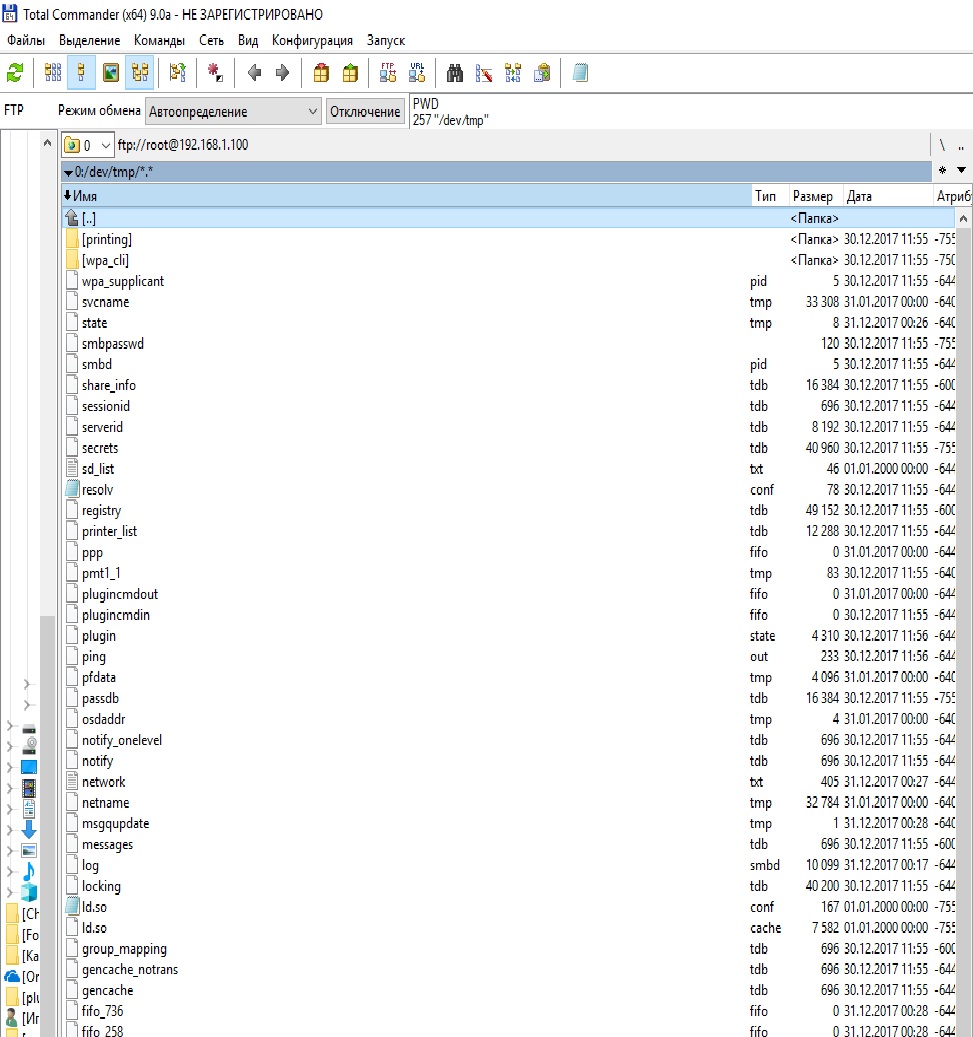Select the sd_list txt file
973x1037 pixels.
[508, 468]
